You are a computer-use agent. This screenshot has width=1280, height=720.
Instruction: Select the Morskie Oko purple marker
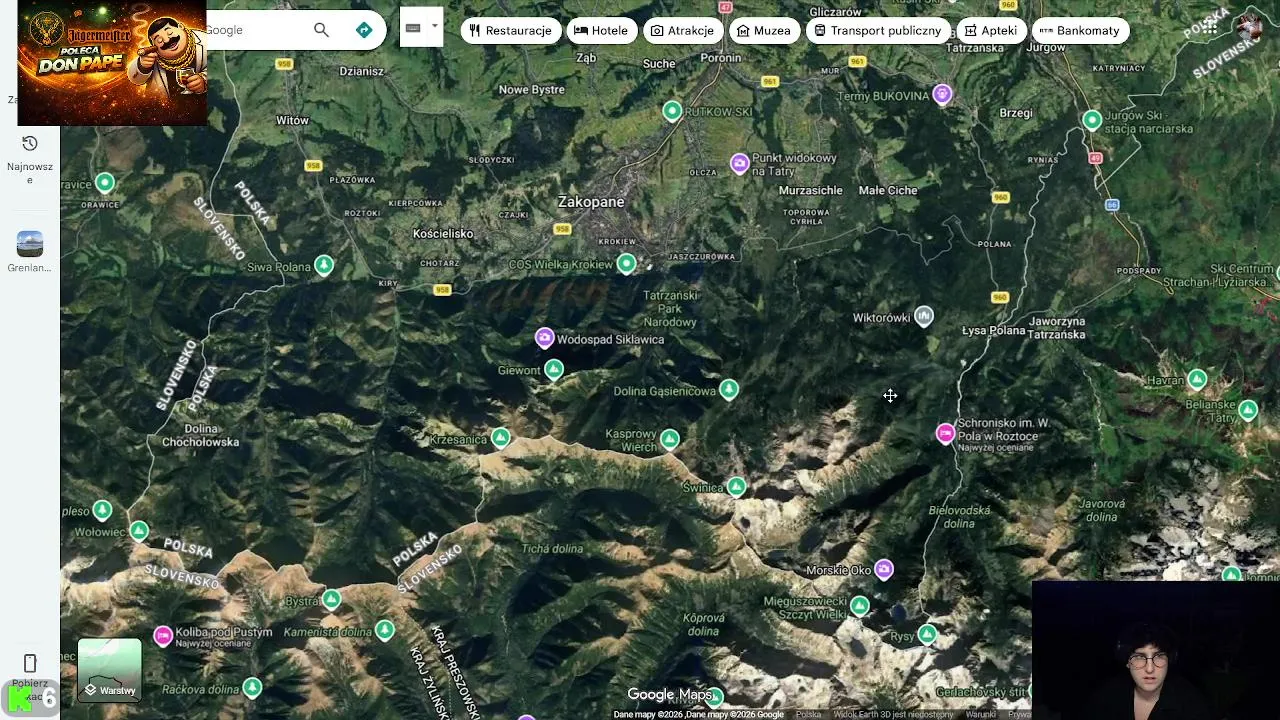883,569
